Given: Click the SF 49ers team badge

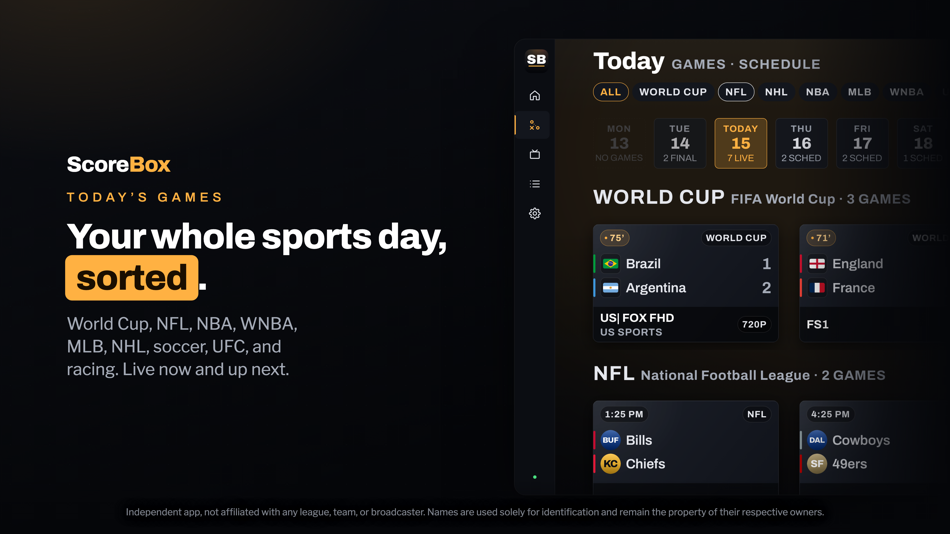Looking at the screenshot, I should [x=817, y=464].
